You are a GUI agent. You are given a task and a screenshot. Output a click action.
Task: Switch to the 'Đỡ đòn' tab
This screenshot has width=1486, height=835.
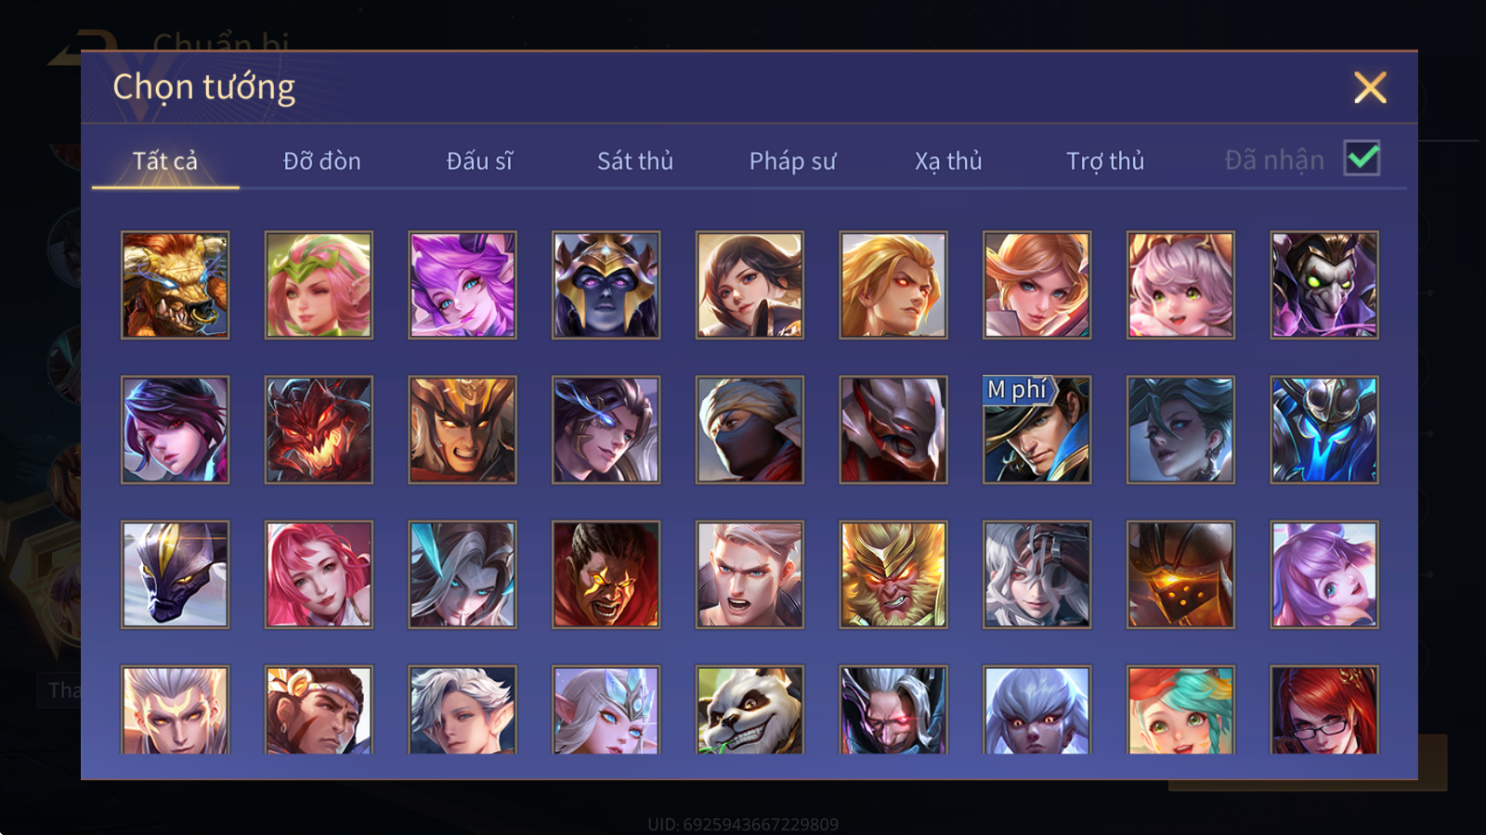(x=322, y=160)
